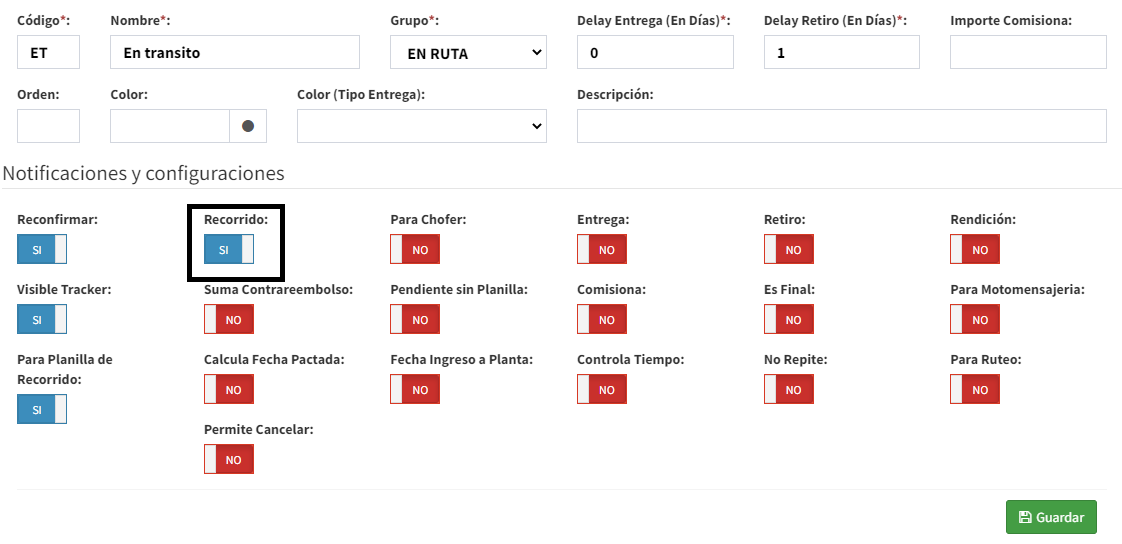Toggle the Es Final switch
Screen dimensions: 1122x544
click(x=789, y=319)
